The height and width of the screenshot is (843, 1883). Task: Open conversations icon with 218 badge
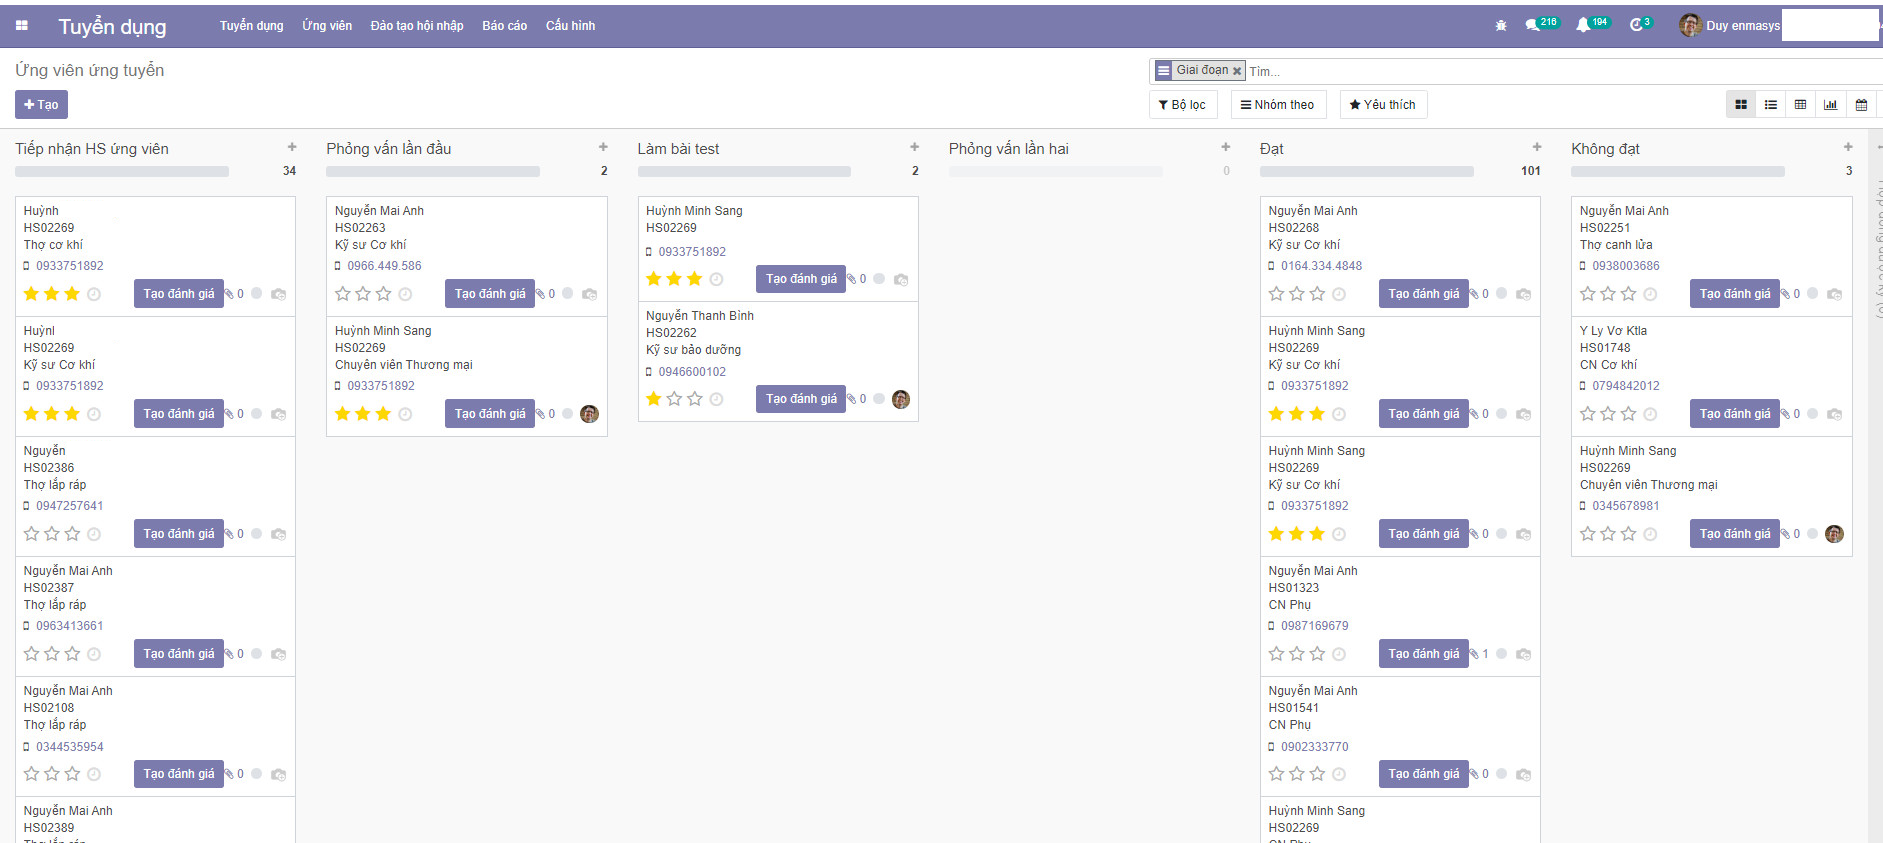point(1532,26)
